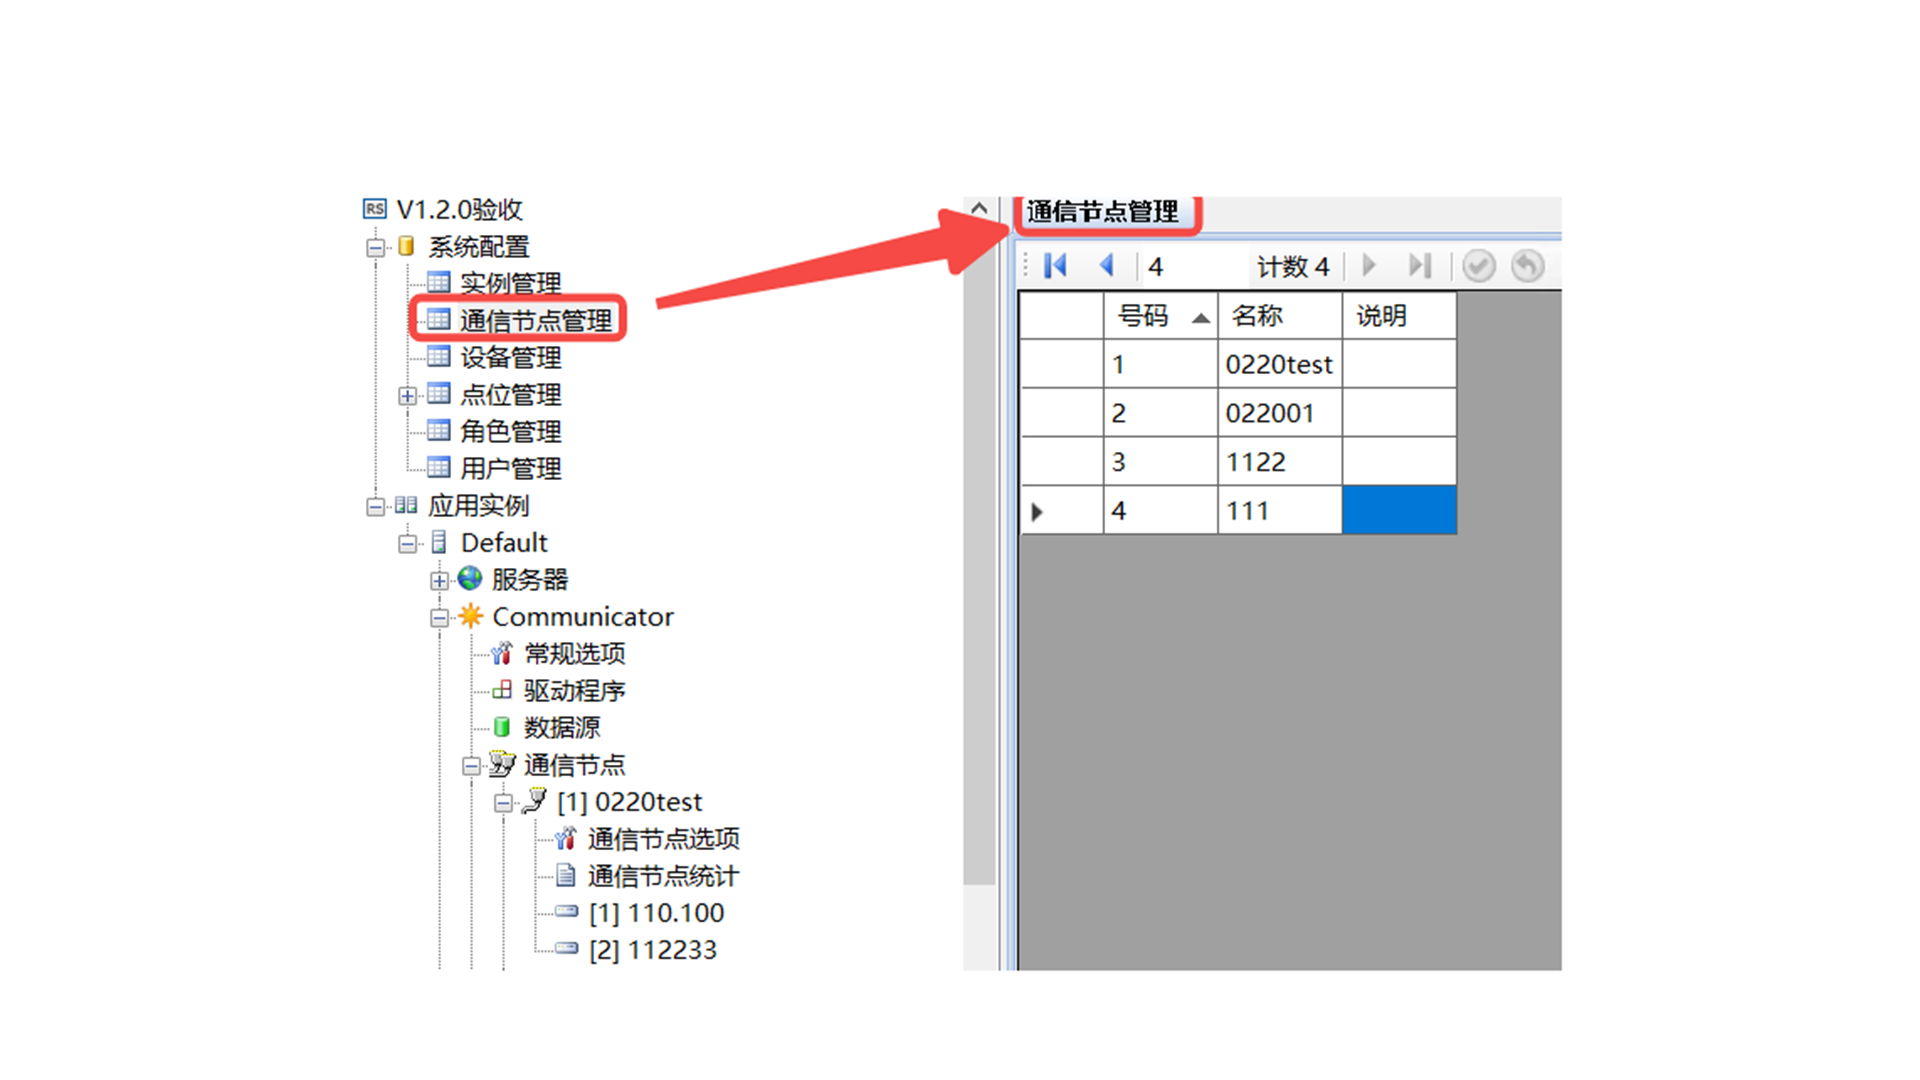Click the row selector of row 4
The height and width of the screenshot is (1080, 1920).
coord(1062,510)
